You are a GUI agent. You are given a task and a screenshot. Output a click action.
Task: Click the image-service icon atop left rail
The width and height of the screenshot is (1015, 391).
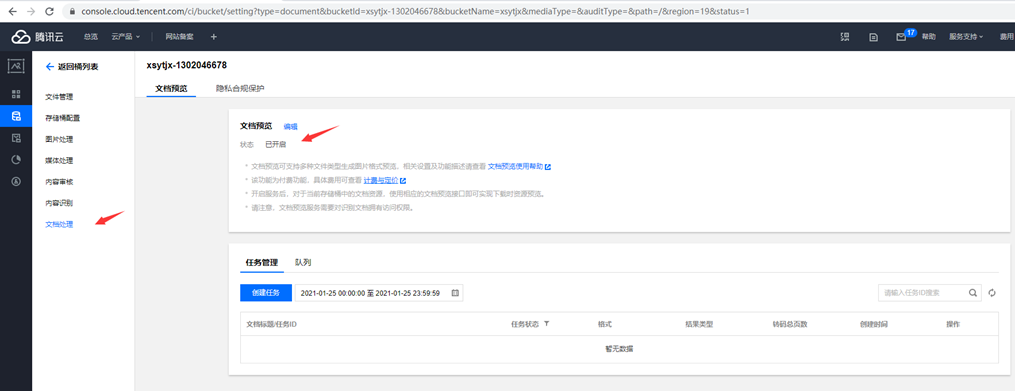pyautogui.click(x=16, y=65)
